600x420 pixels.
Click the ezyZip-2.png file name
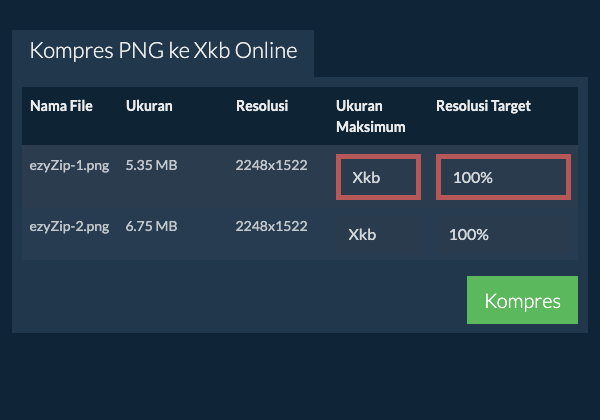[69, 227]
